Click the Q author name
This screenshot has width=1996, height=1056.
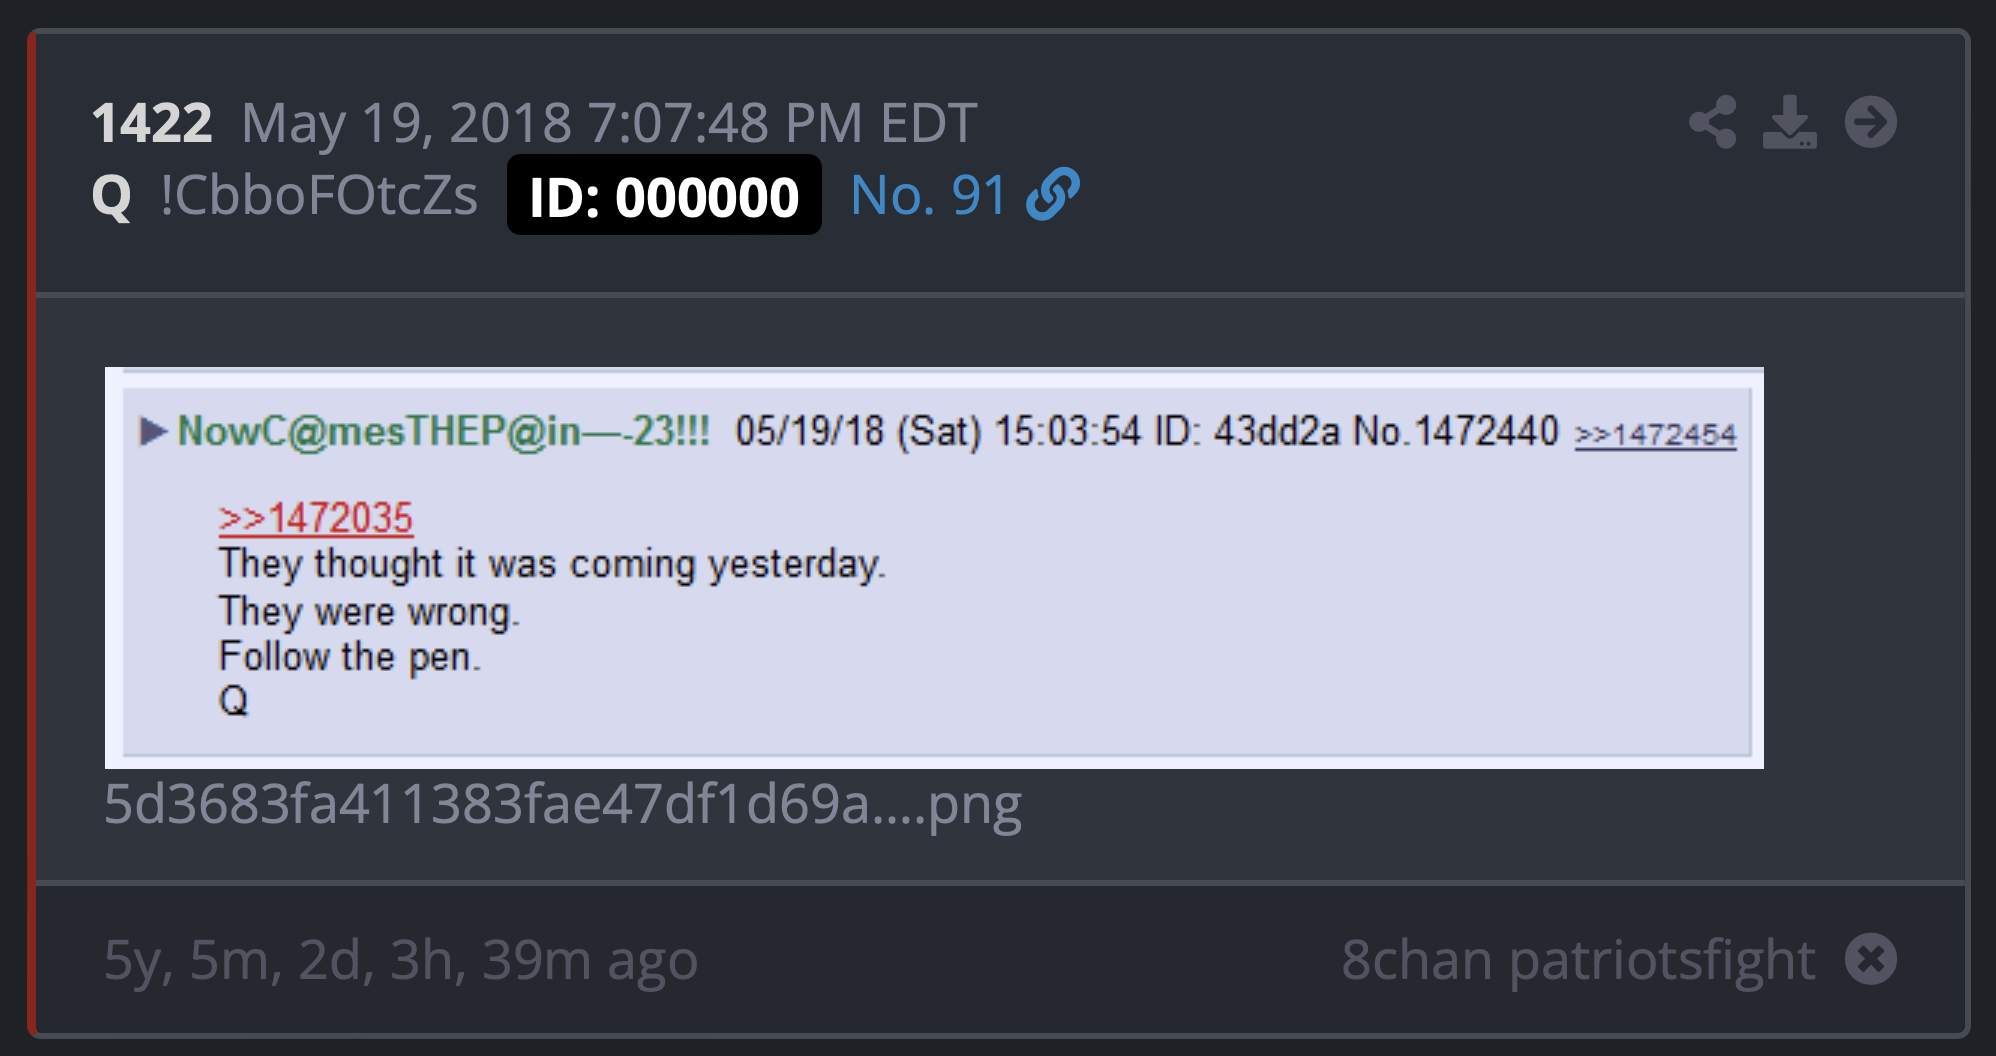point(111,196)
